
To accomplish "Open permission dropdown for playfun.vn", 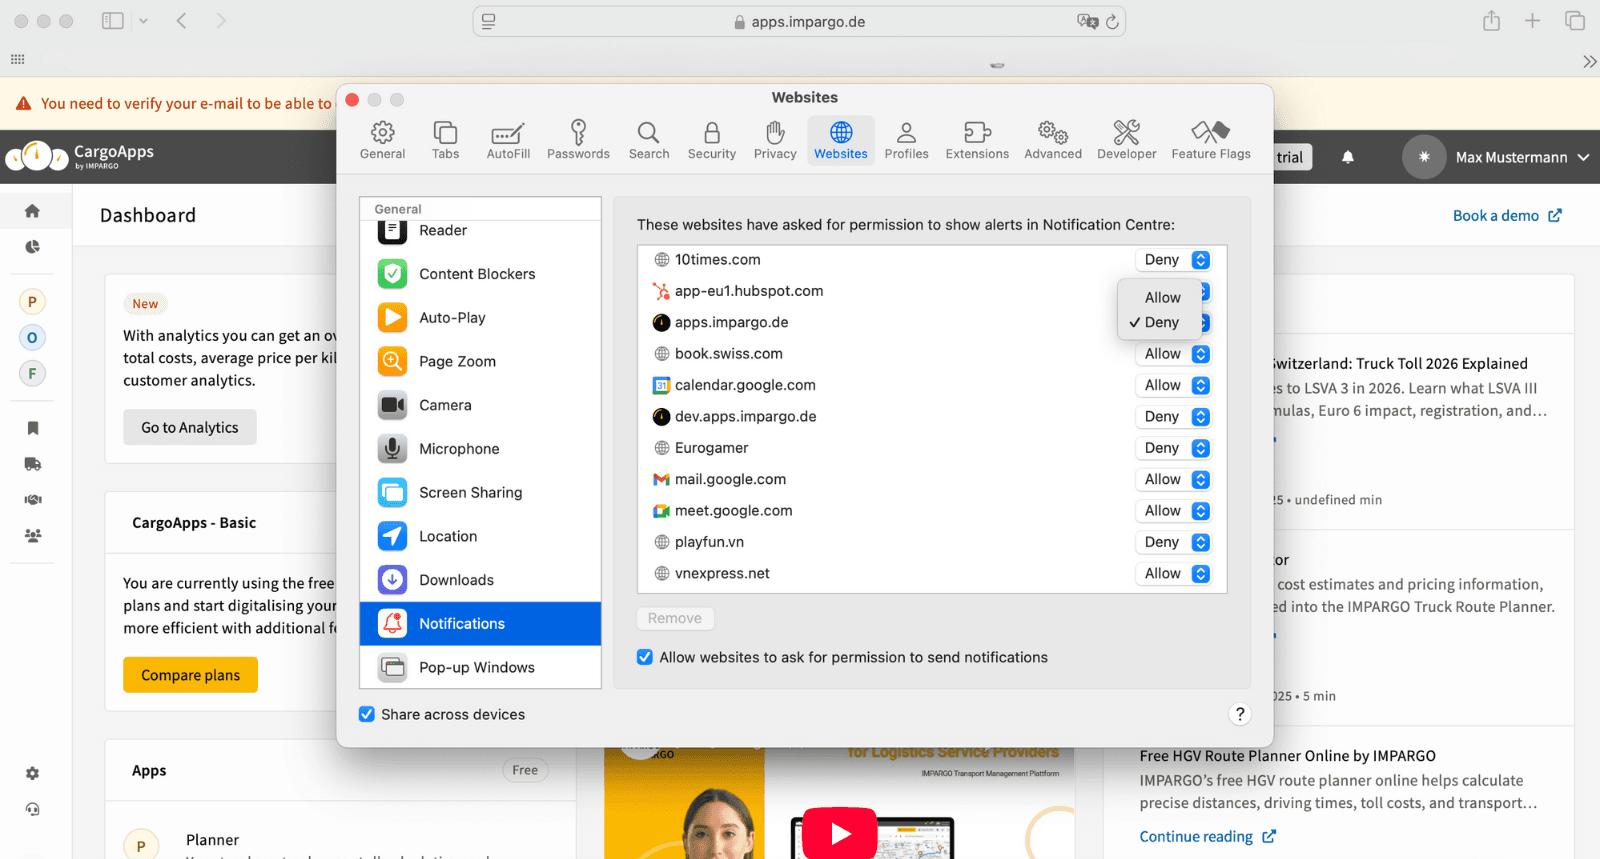I will click(1174, 542).
